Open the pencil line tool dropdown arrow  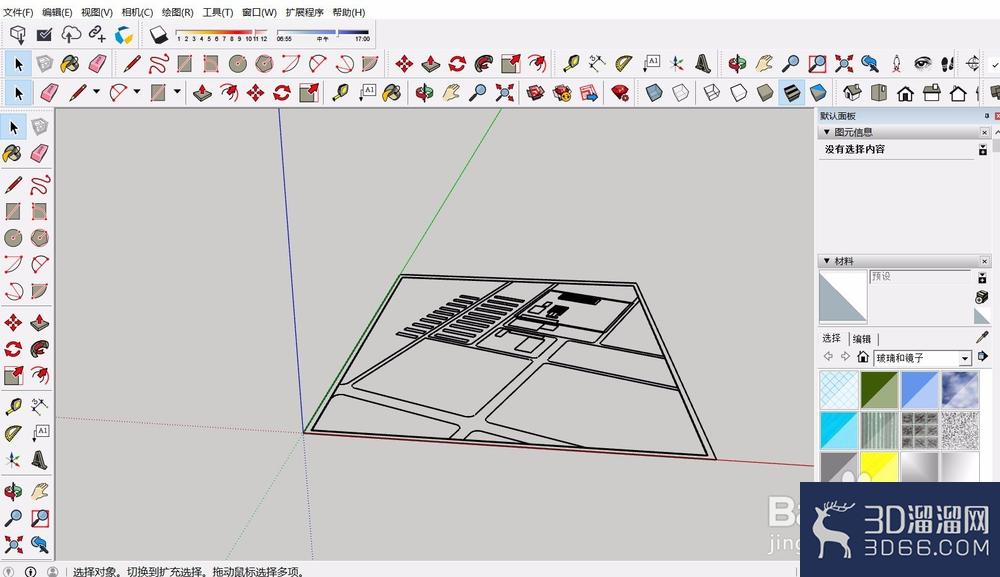(x=96, y=92)
